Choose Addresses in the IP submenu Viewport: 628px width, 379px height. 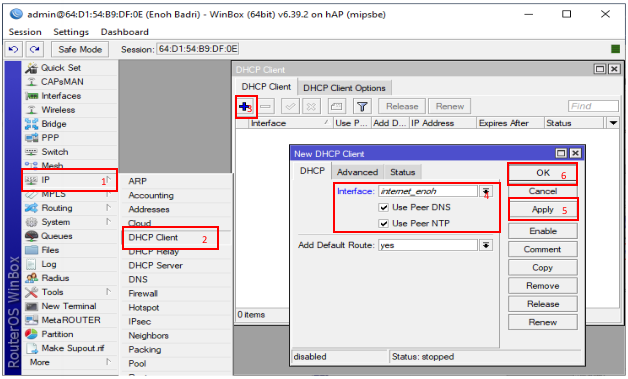tap(149, 209)
